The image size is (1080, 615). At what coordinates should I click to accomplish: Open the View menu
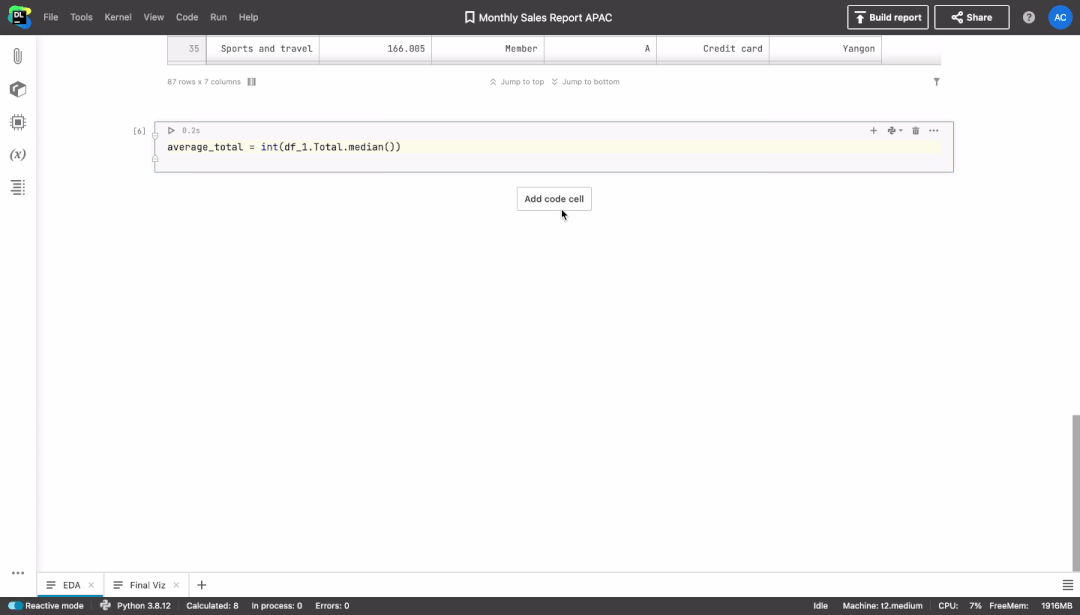click(154, 17)
